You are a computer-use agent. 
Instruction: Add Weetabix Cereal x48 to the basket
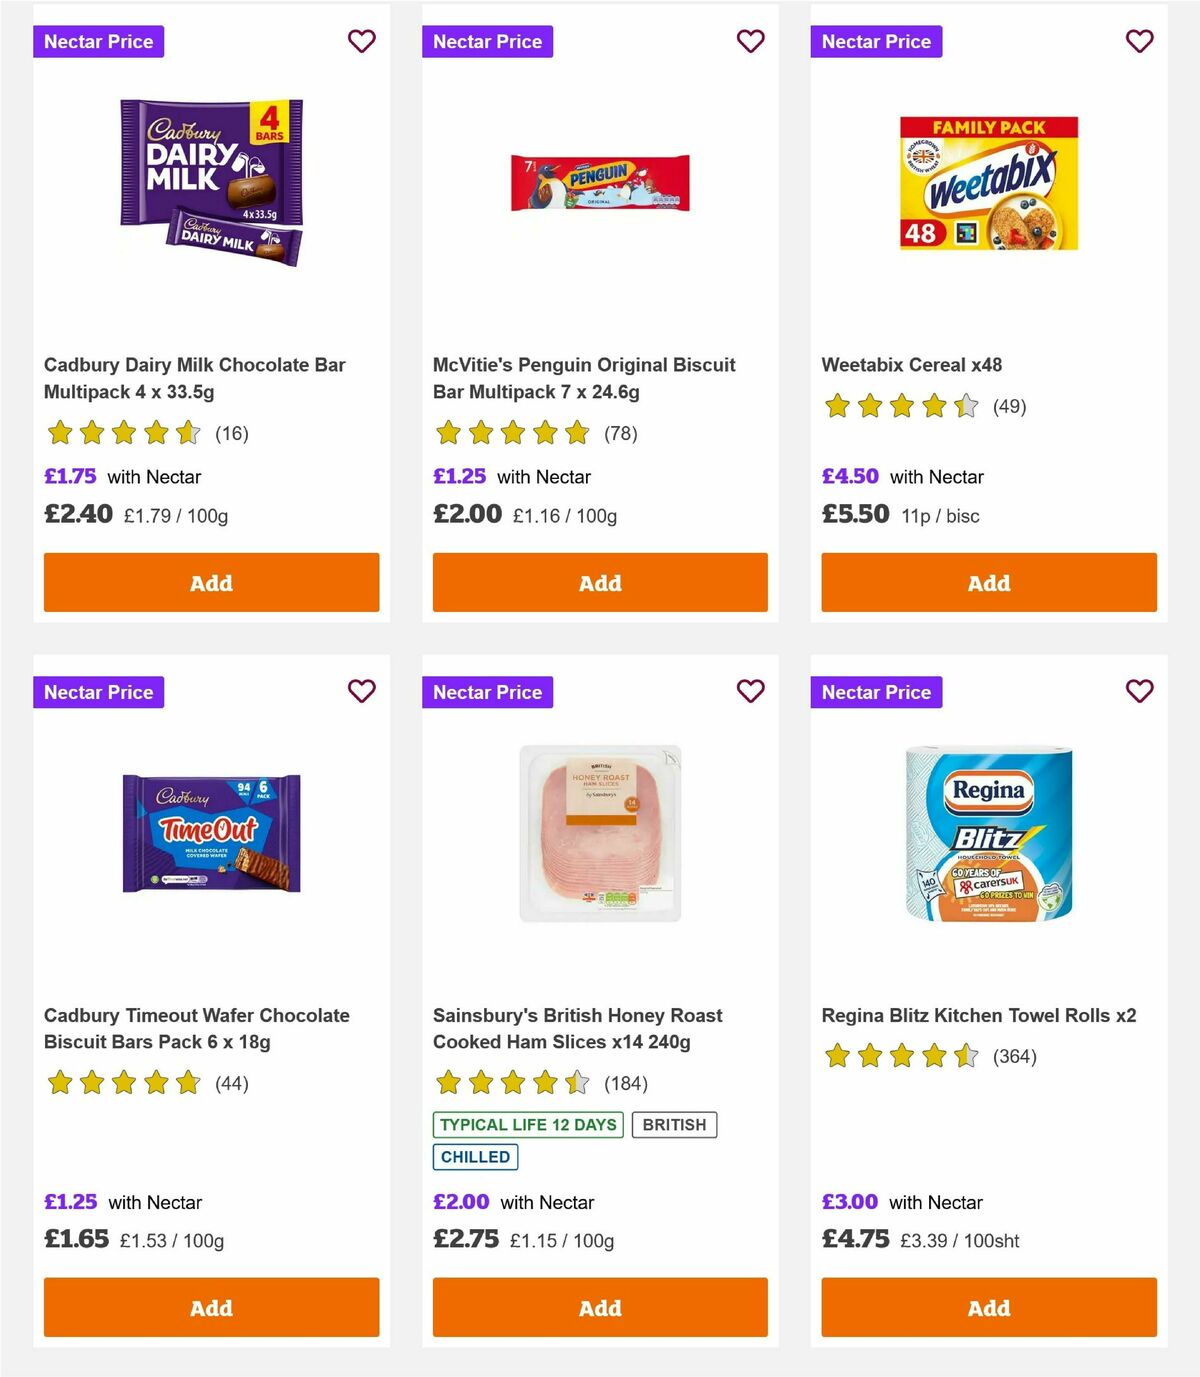tap(988, 582)
